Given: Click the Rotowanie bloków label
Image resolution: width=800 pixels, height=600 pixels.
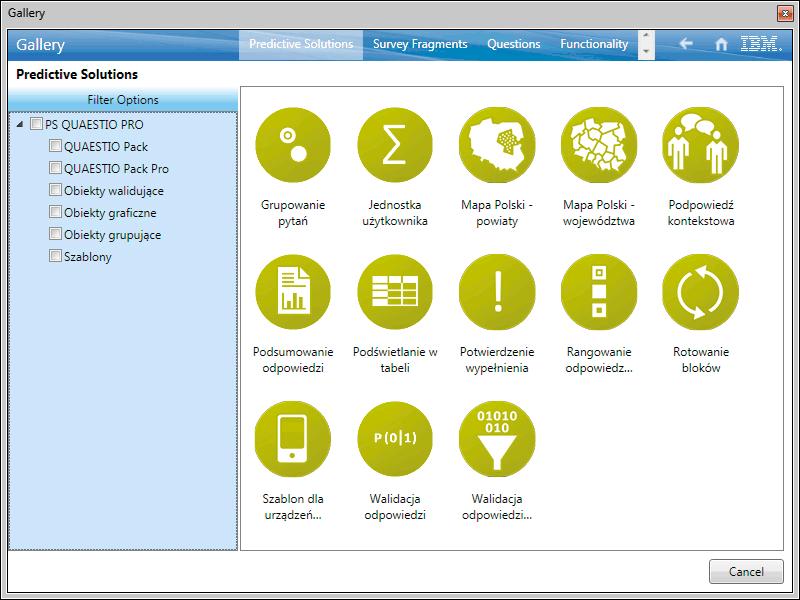Looking at the screenshot, I should (x=701, y=360).
